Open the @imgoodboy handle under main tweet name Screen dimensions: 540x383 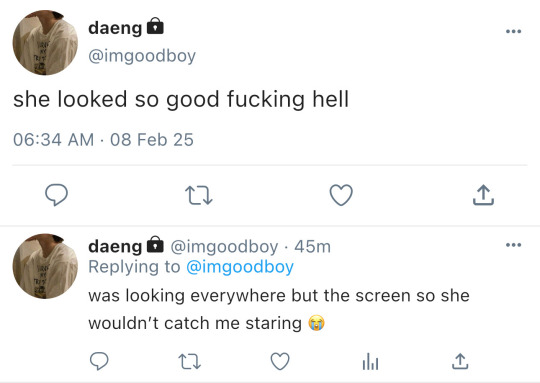142,56
